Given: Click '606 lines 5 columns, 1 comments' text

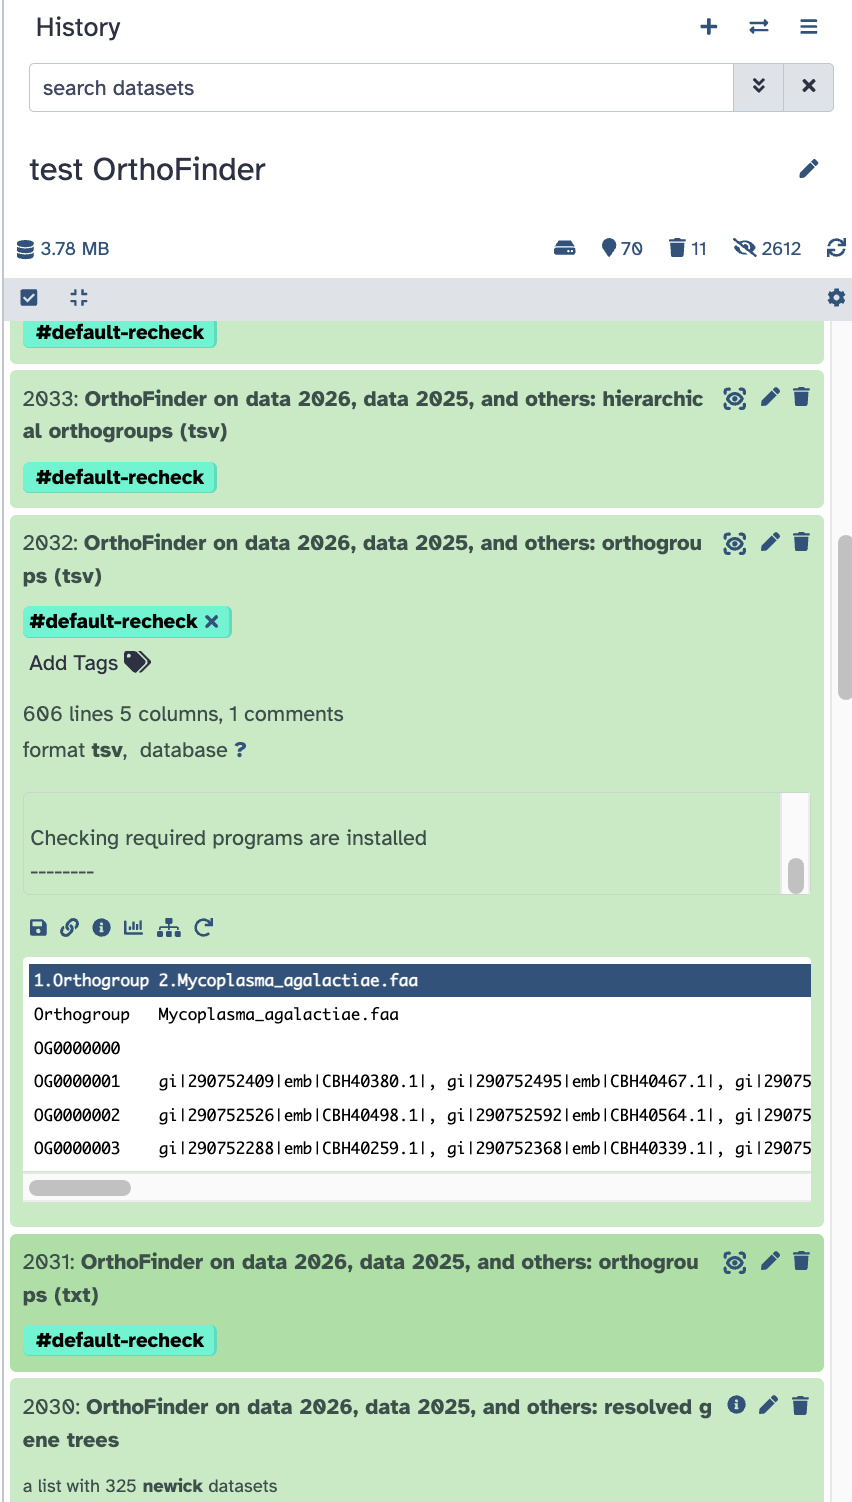Looking at the screenshot, I should coord(183,714).
